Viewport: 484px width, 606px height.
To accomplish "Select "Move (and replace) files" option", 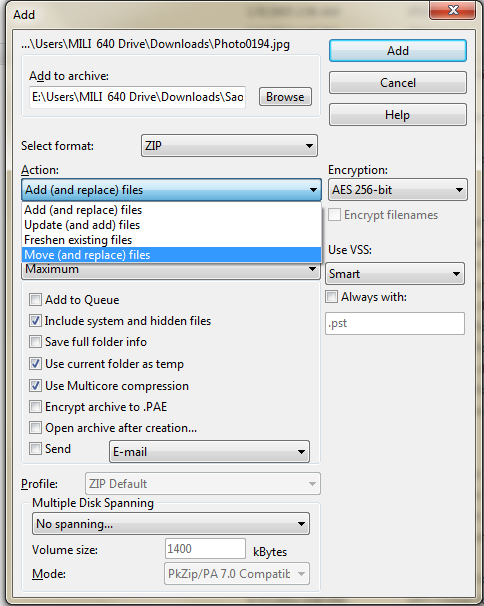I will point(171,255).
